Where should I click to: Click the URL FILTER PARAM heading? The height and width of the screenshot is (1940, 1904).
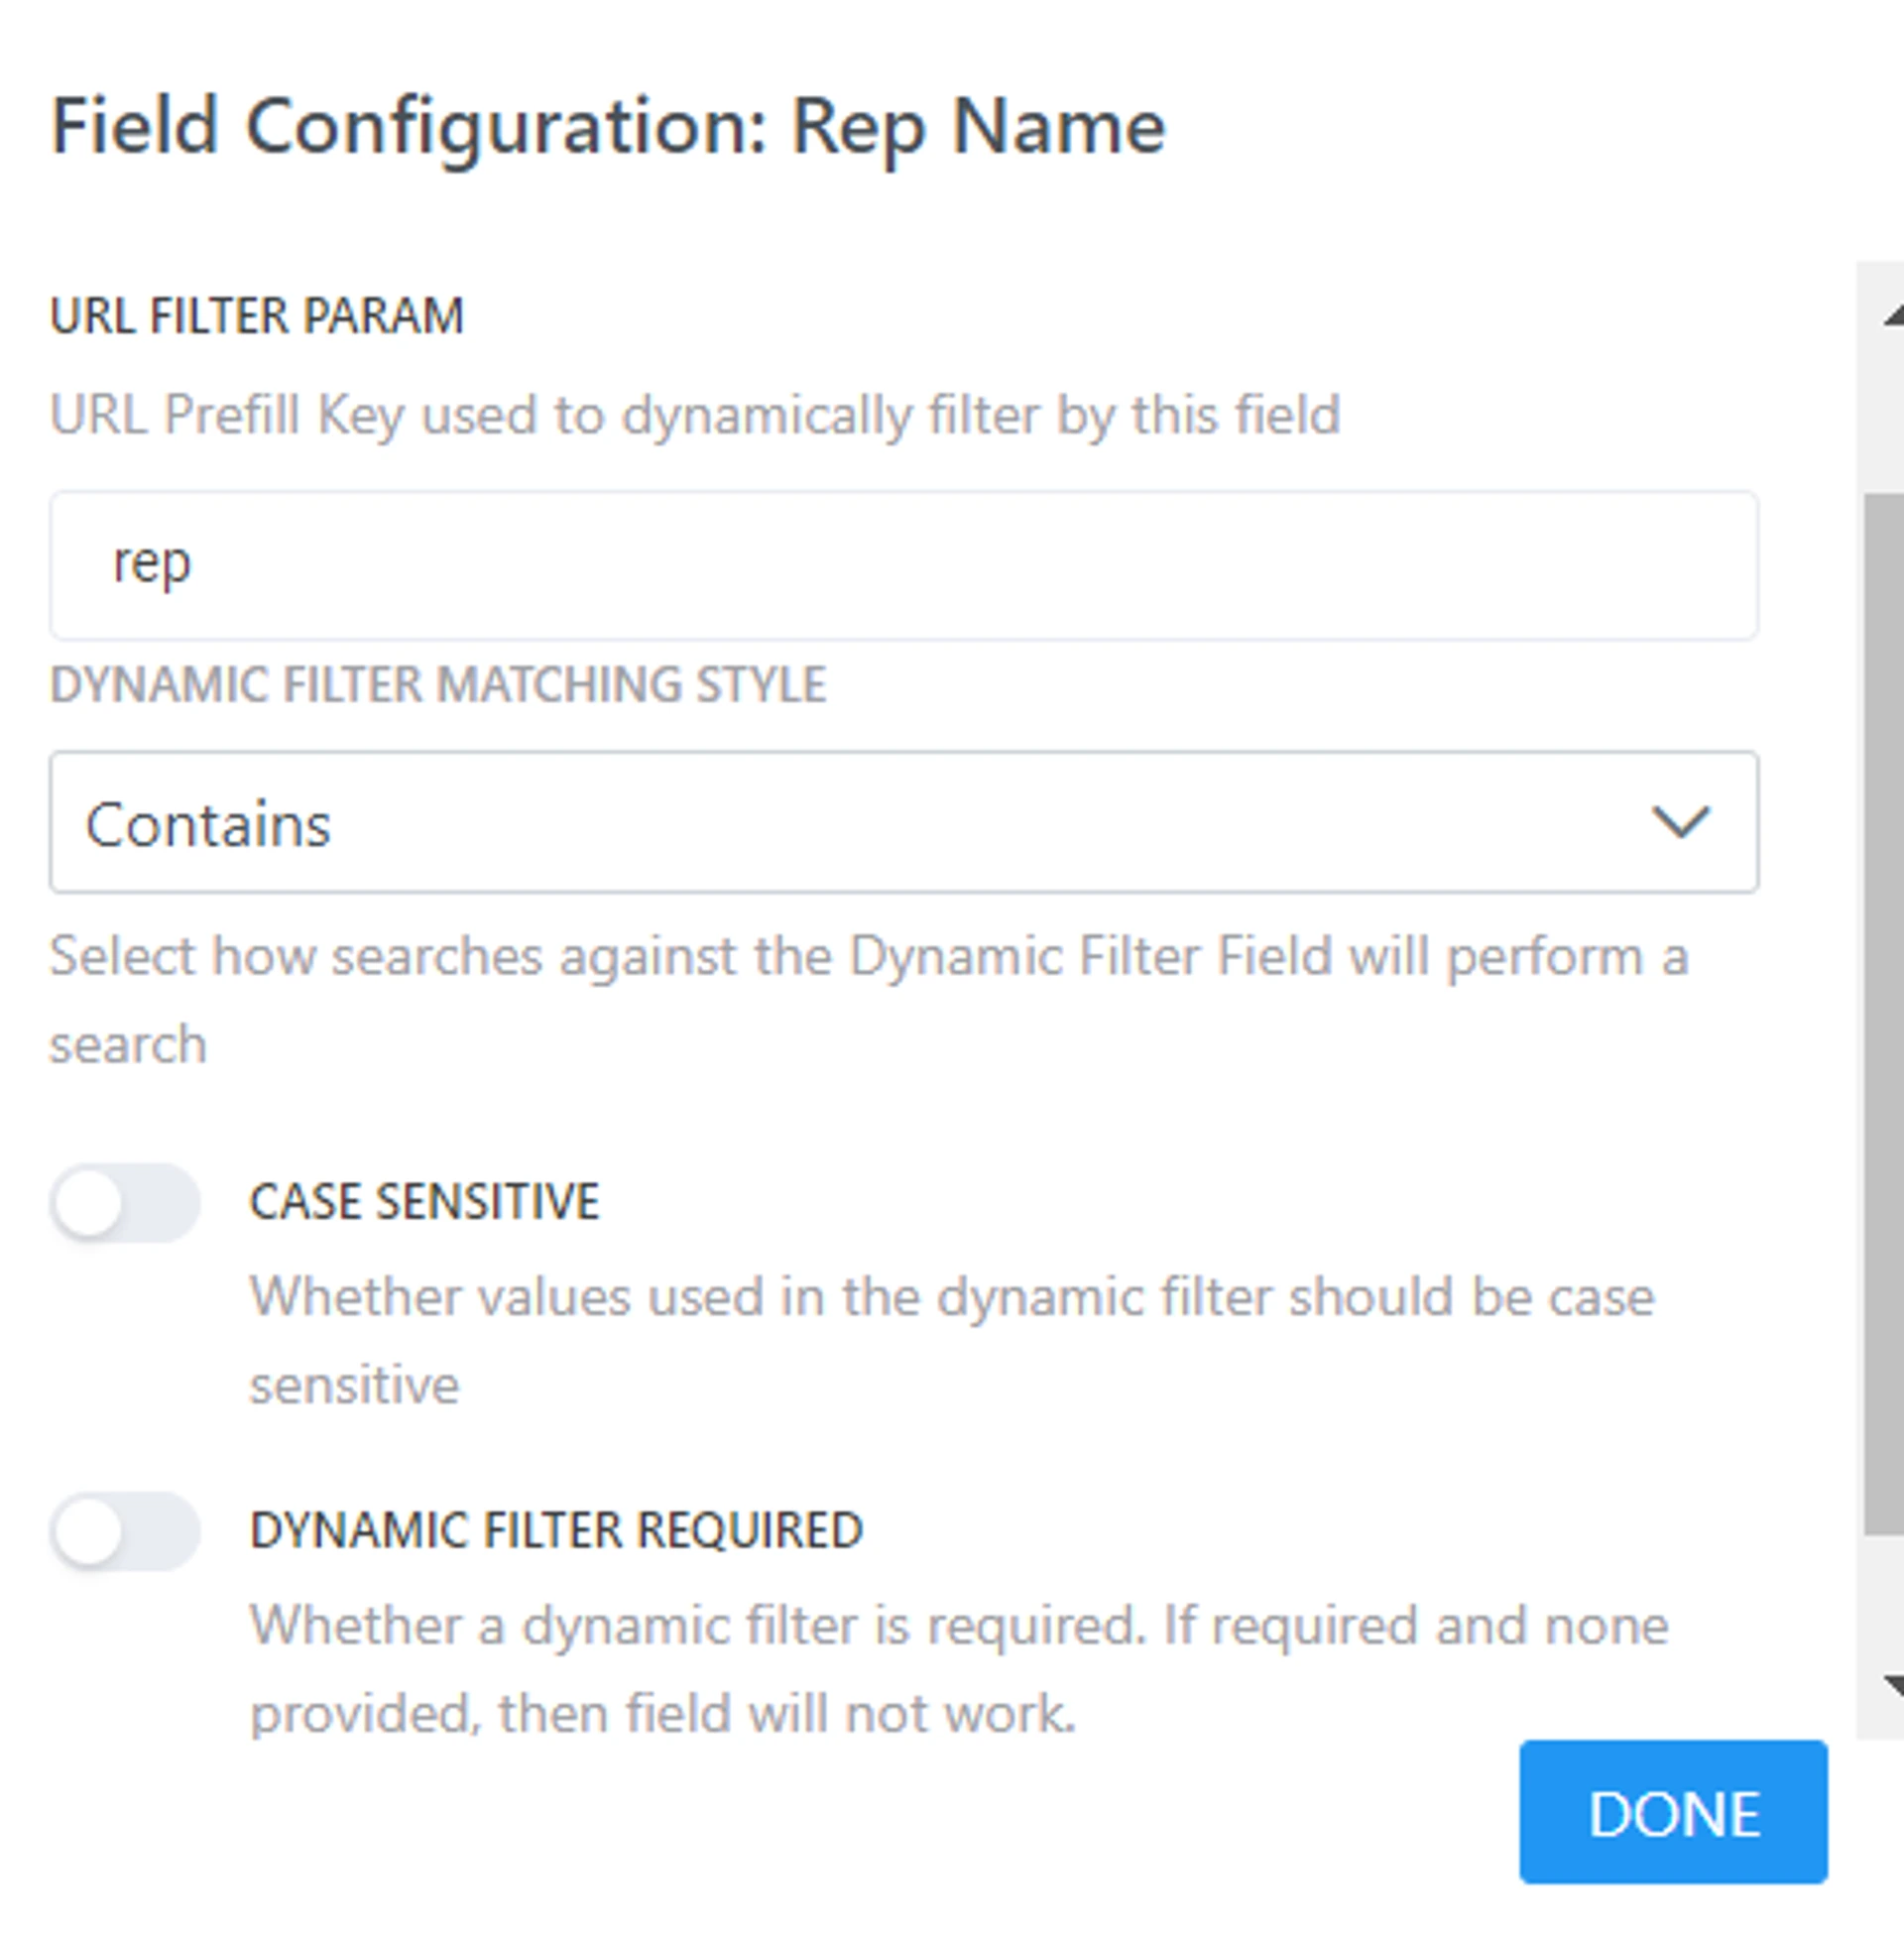click(x=257, y=316)
